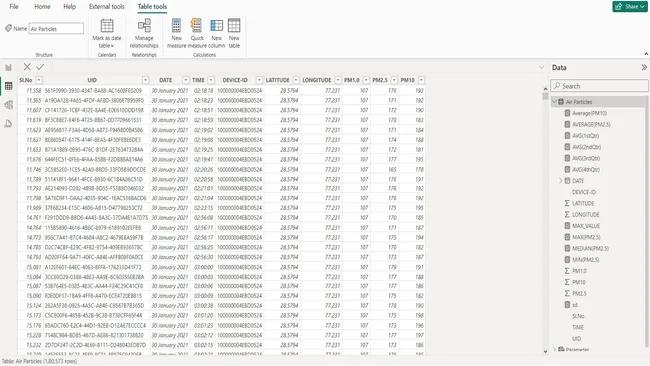Click the row with Sl.No 11,558

pyautogui.click(x=221, y=90)
